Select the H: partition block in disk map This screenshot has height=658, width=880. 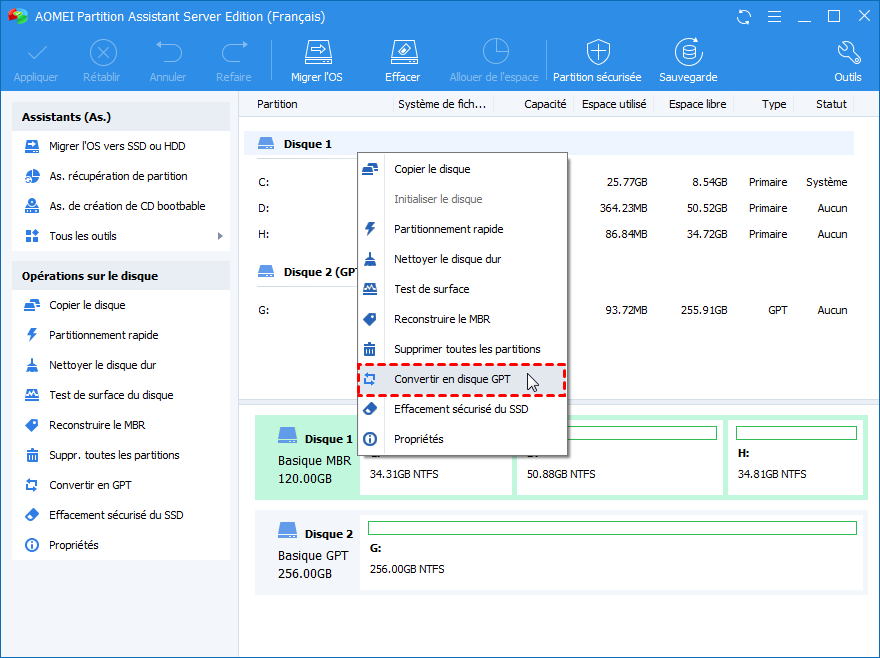pos(796,457)
